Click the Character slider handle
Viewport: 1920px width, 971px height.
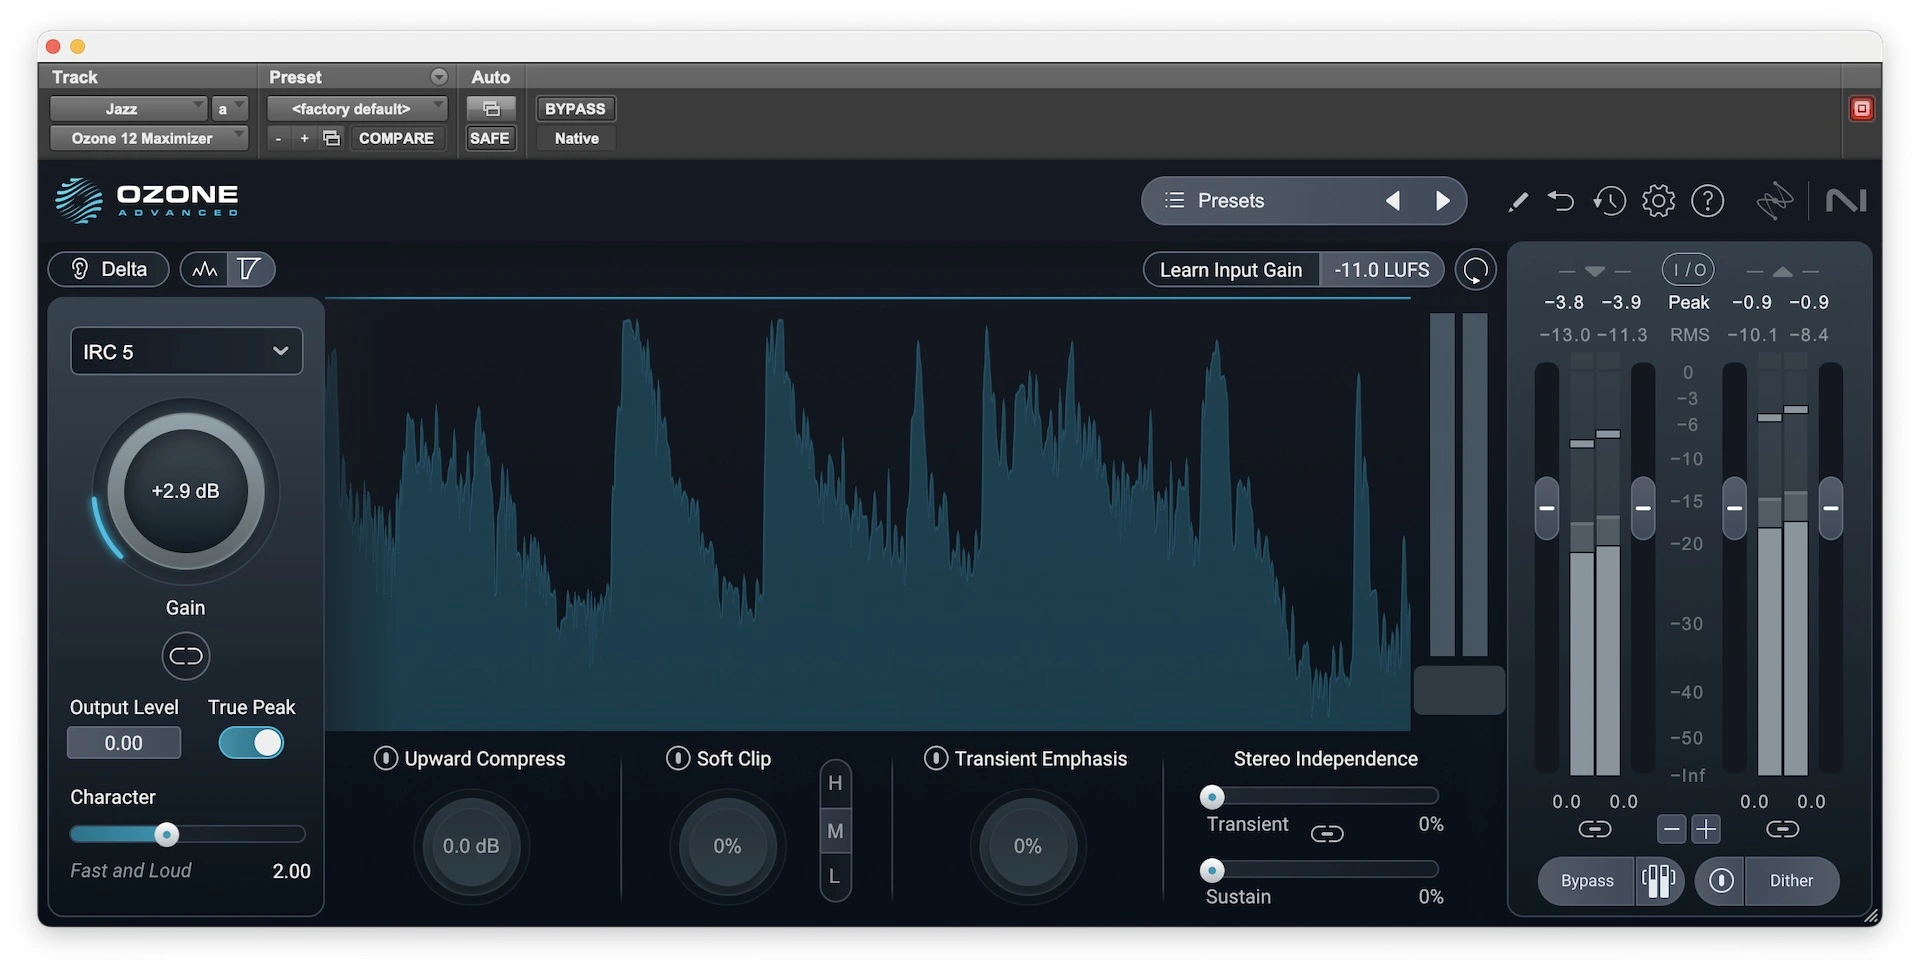tap(167, 834)
